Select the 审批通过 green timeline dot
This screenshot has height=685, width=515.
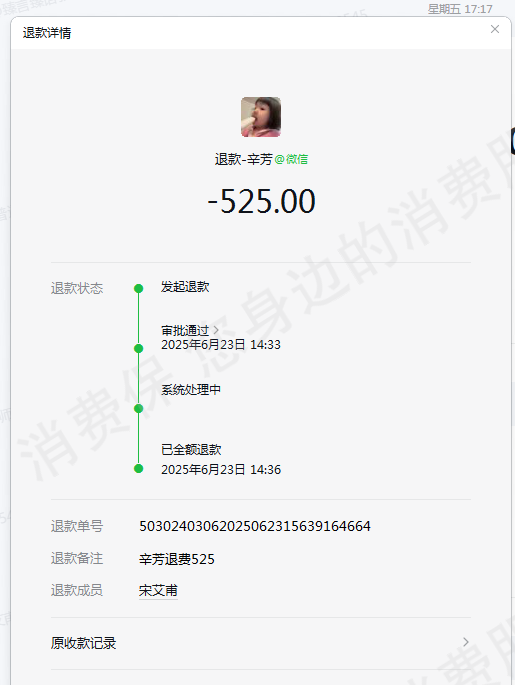click(x=138, y=348)
